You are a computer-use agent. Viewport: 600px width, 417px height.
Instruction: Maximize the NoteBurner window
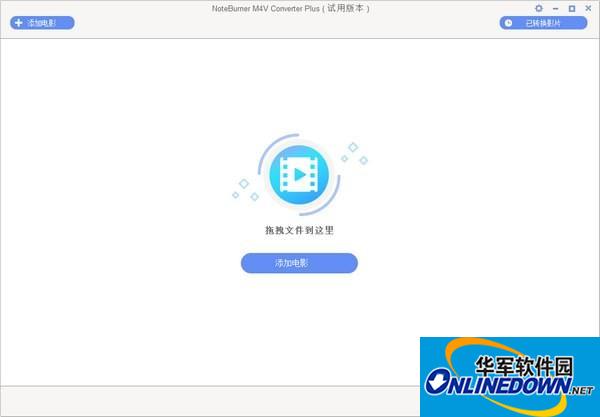pyautogui.click(x=572, y=8)
